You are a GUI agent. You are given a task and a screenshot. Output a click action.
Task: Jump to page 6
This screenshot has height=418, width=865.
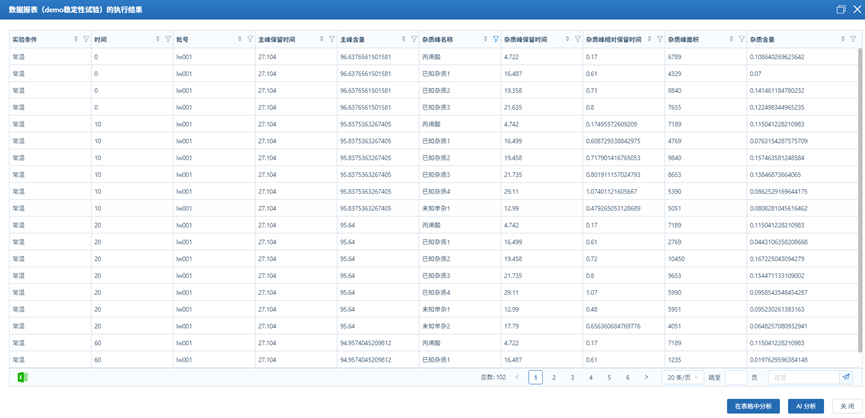[628, 377]
